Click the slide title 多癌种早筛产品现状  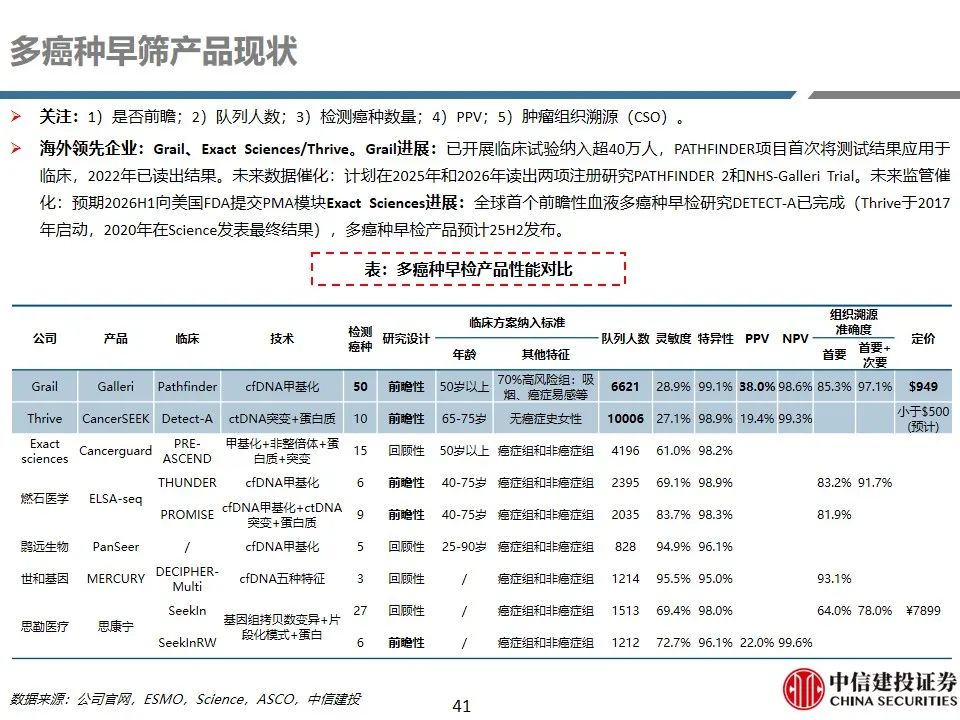pyautogui.click(x=154, y=51)
